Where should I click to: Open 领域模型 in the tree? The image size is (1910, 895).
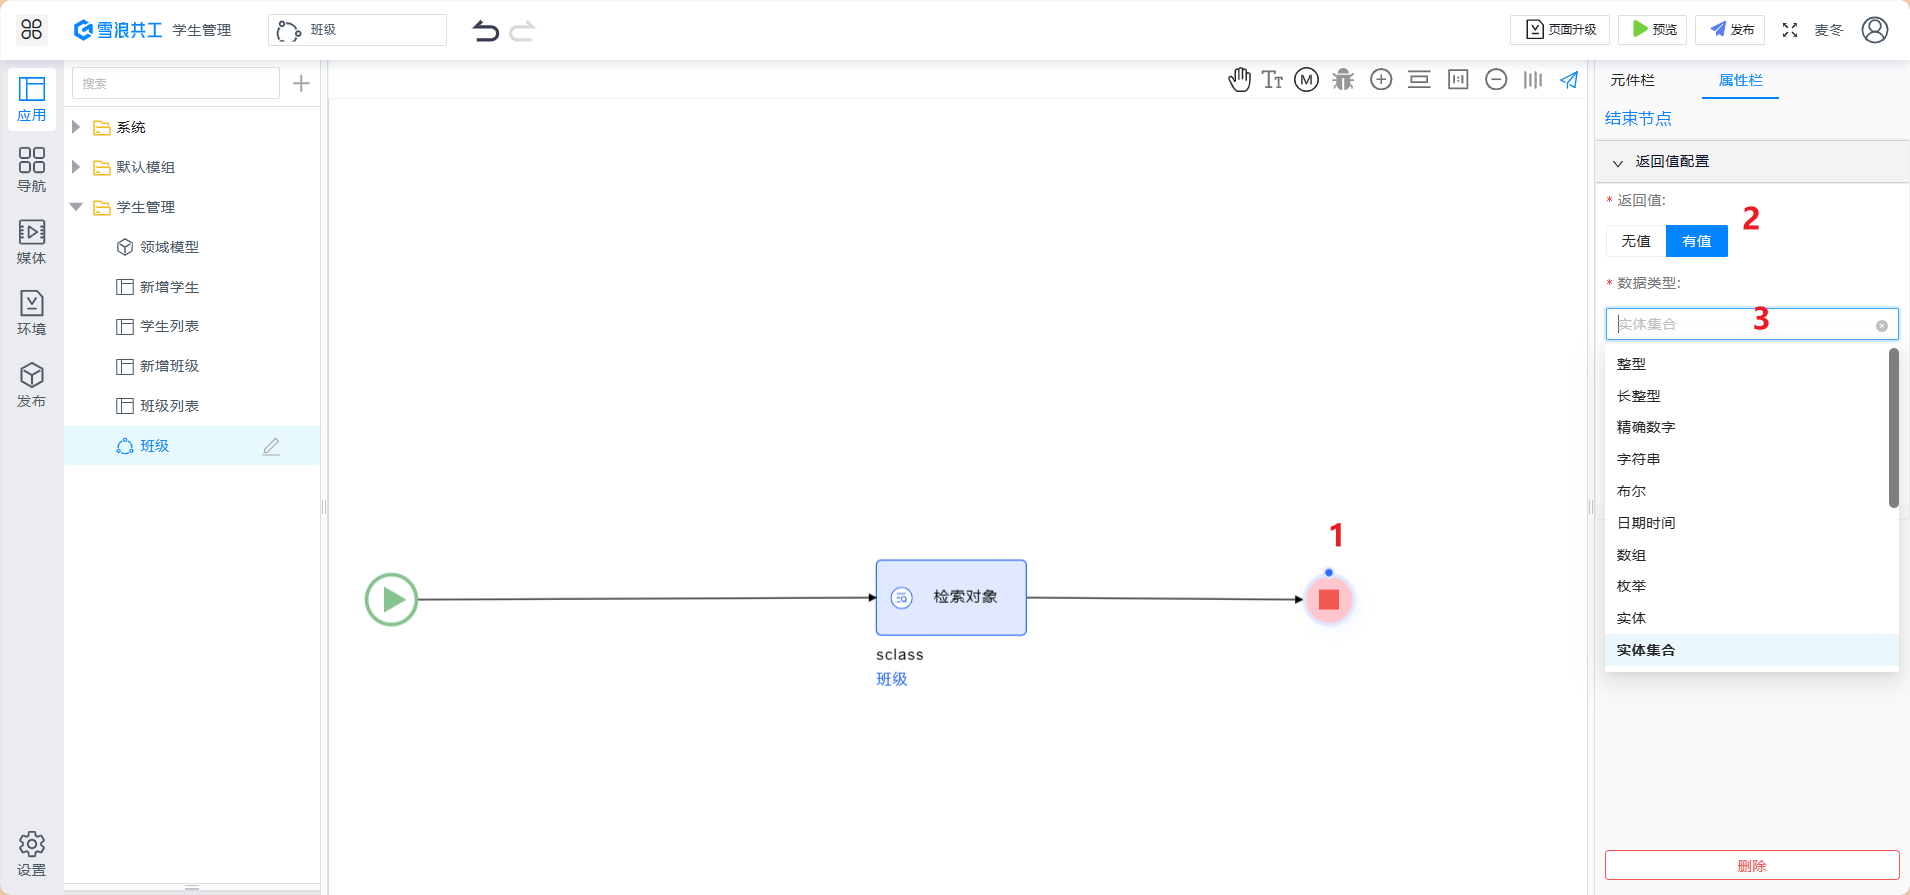[x=169, y=247]
